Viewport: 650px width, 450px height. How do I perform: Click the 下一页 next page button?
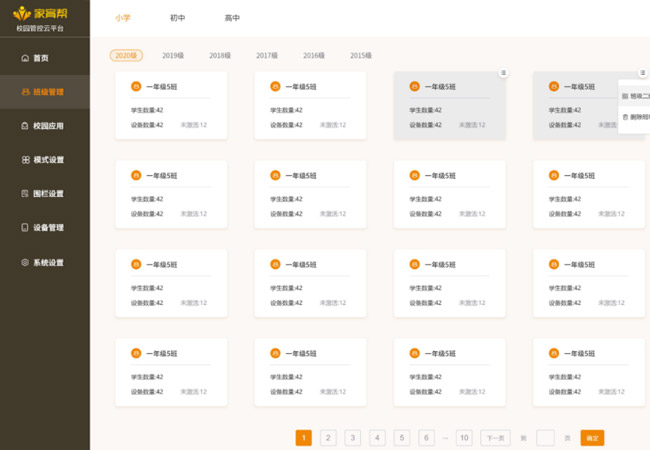pos(495,438)
